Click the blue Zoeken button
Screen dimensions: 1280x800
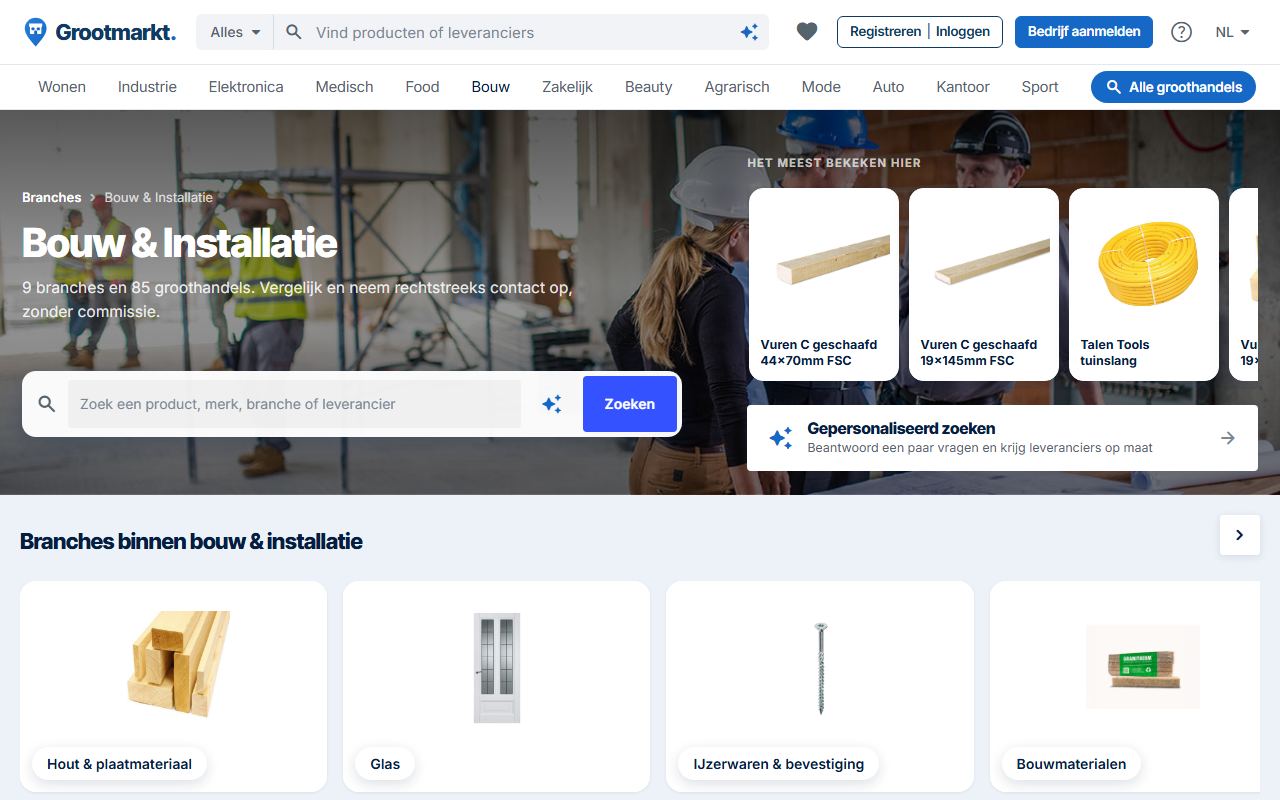630,404
